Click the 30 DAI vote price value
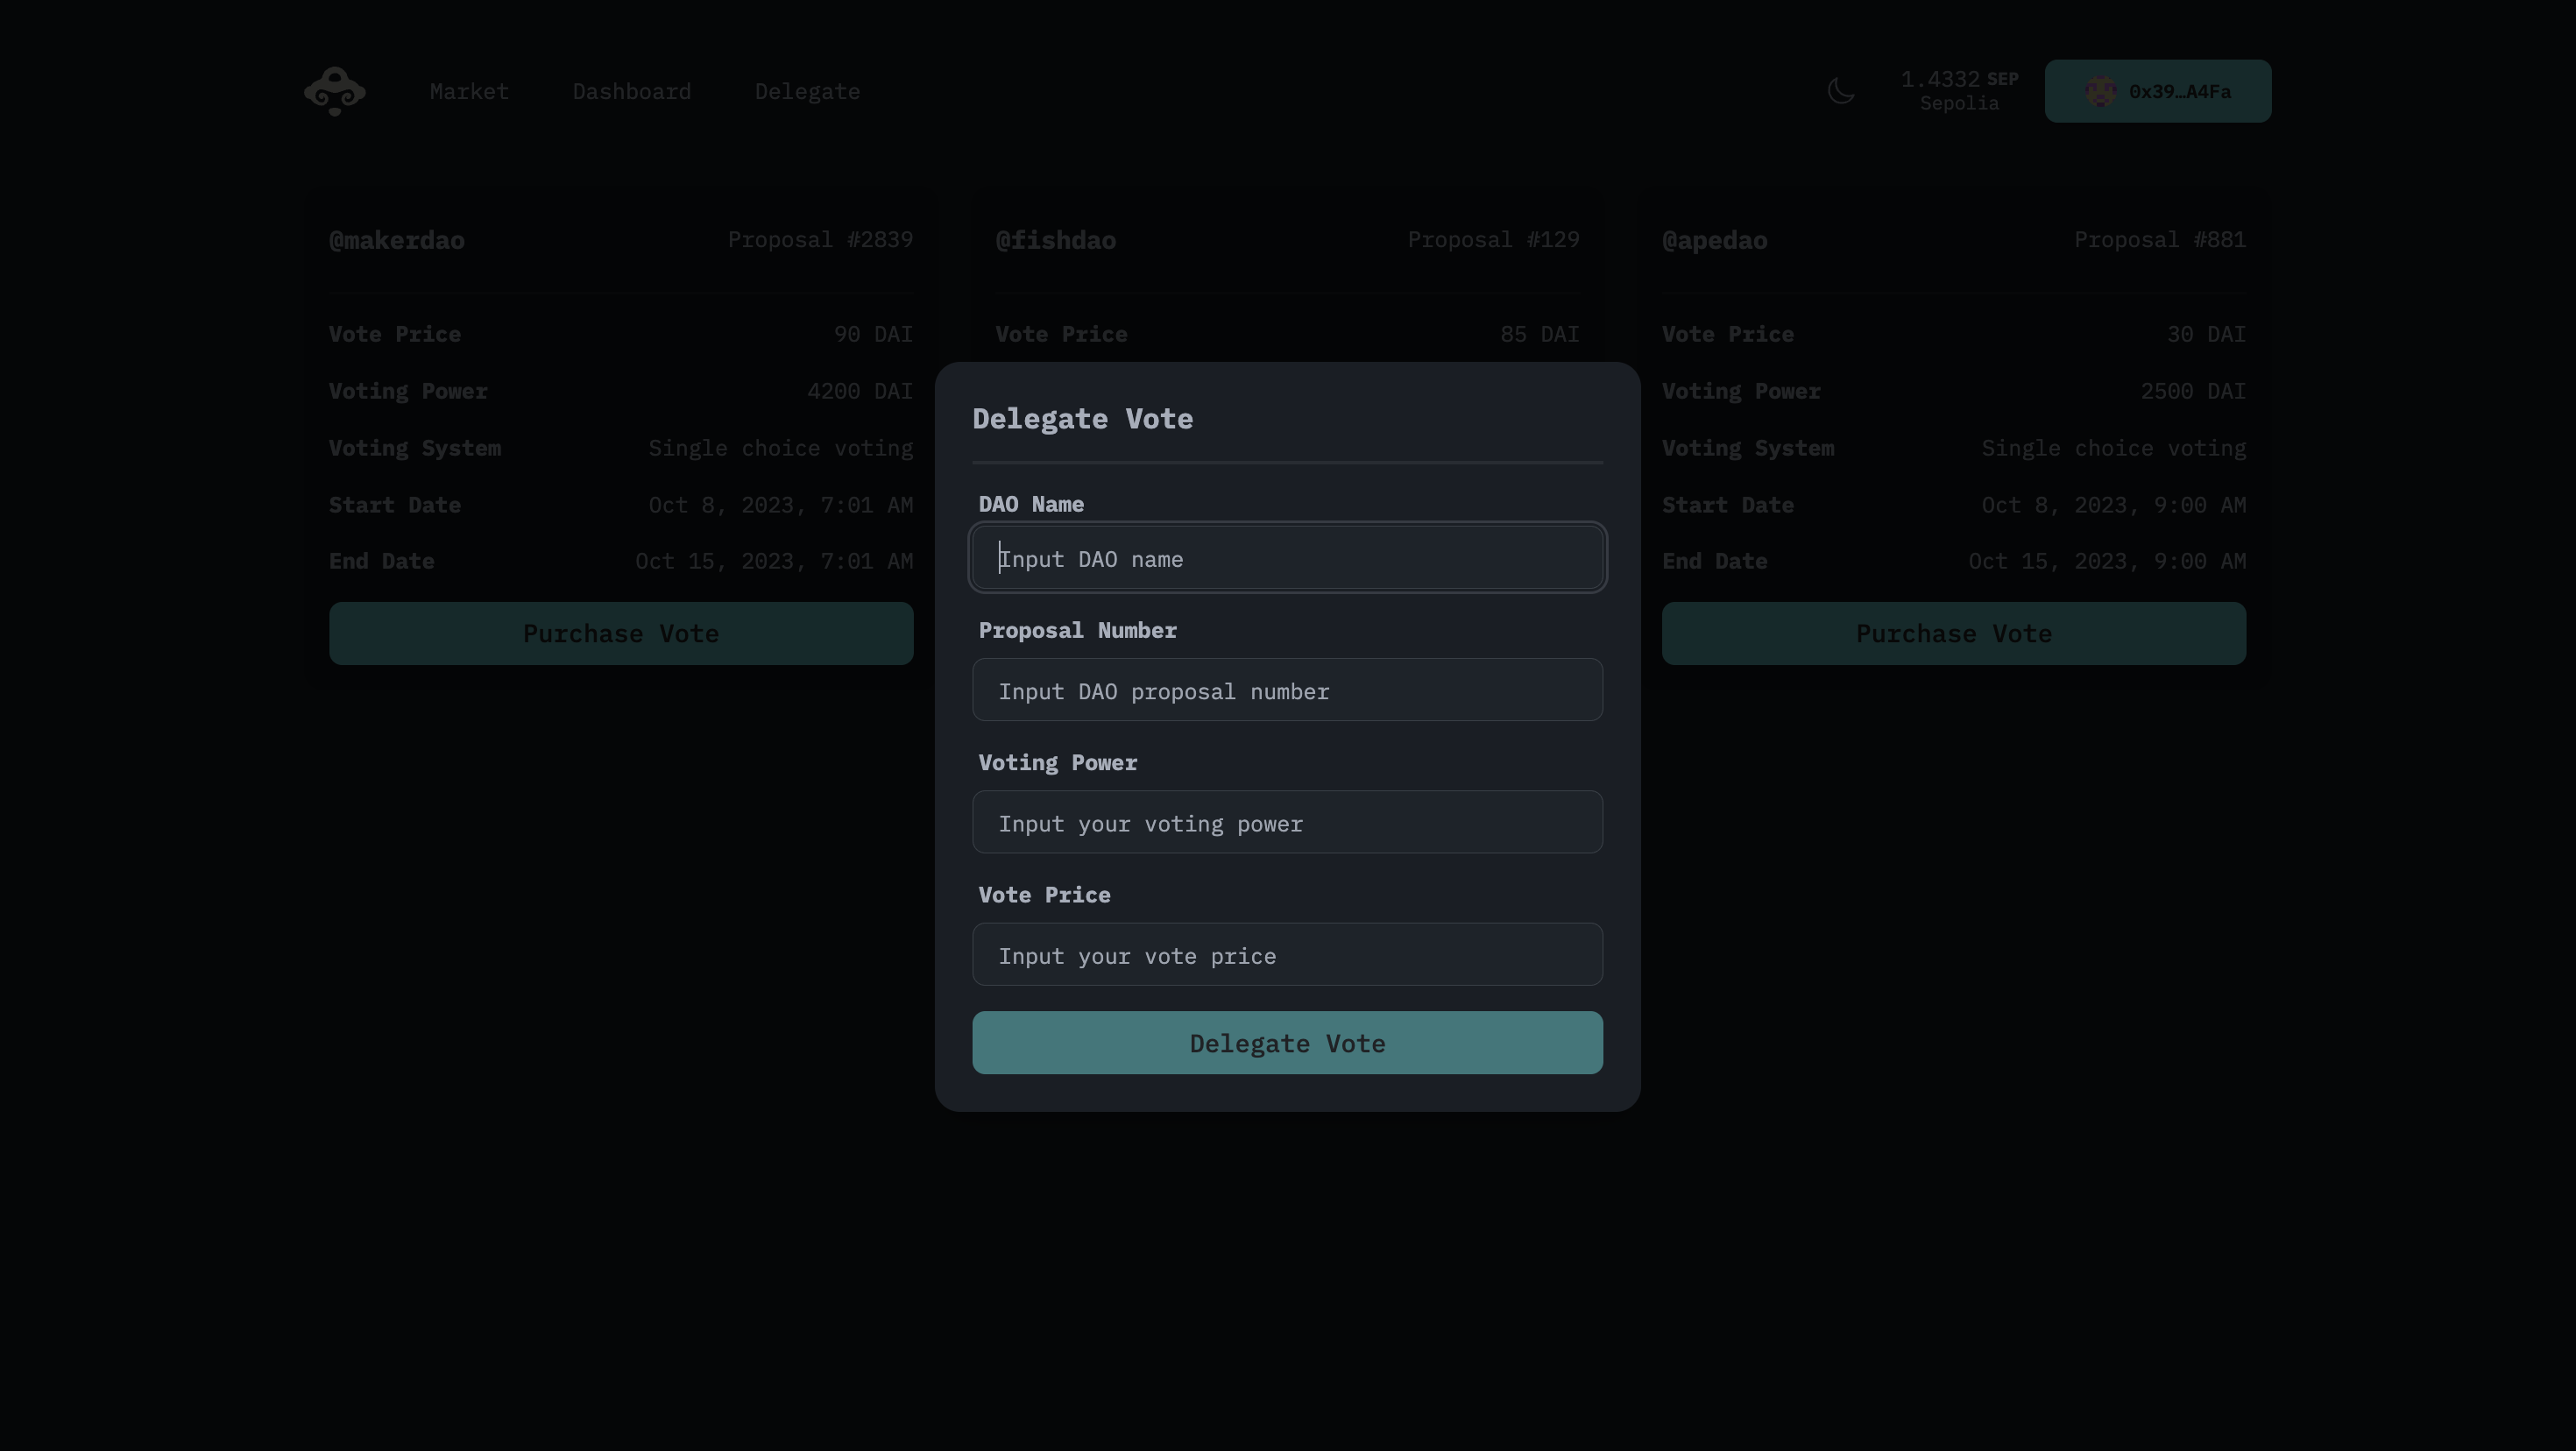The width and height of the screenshot is (2576, 1451). point(2207,334)
